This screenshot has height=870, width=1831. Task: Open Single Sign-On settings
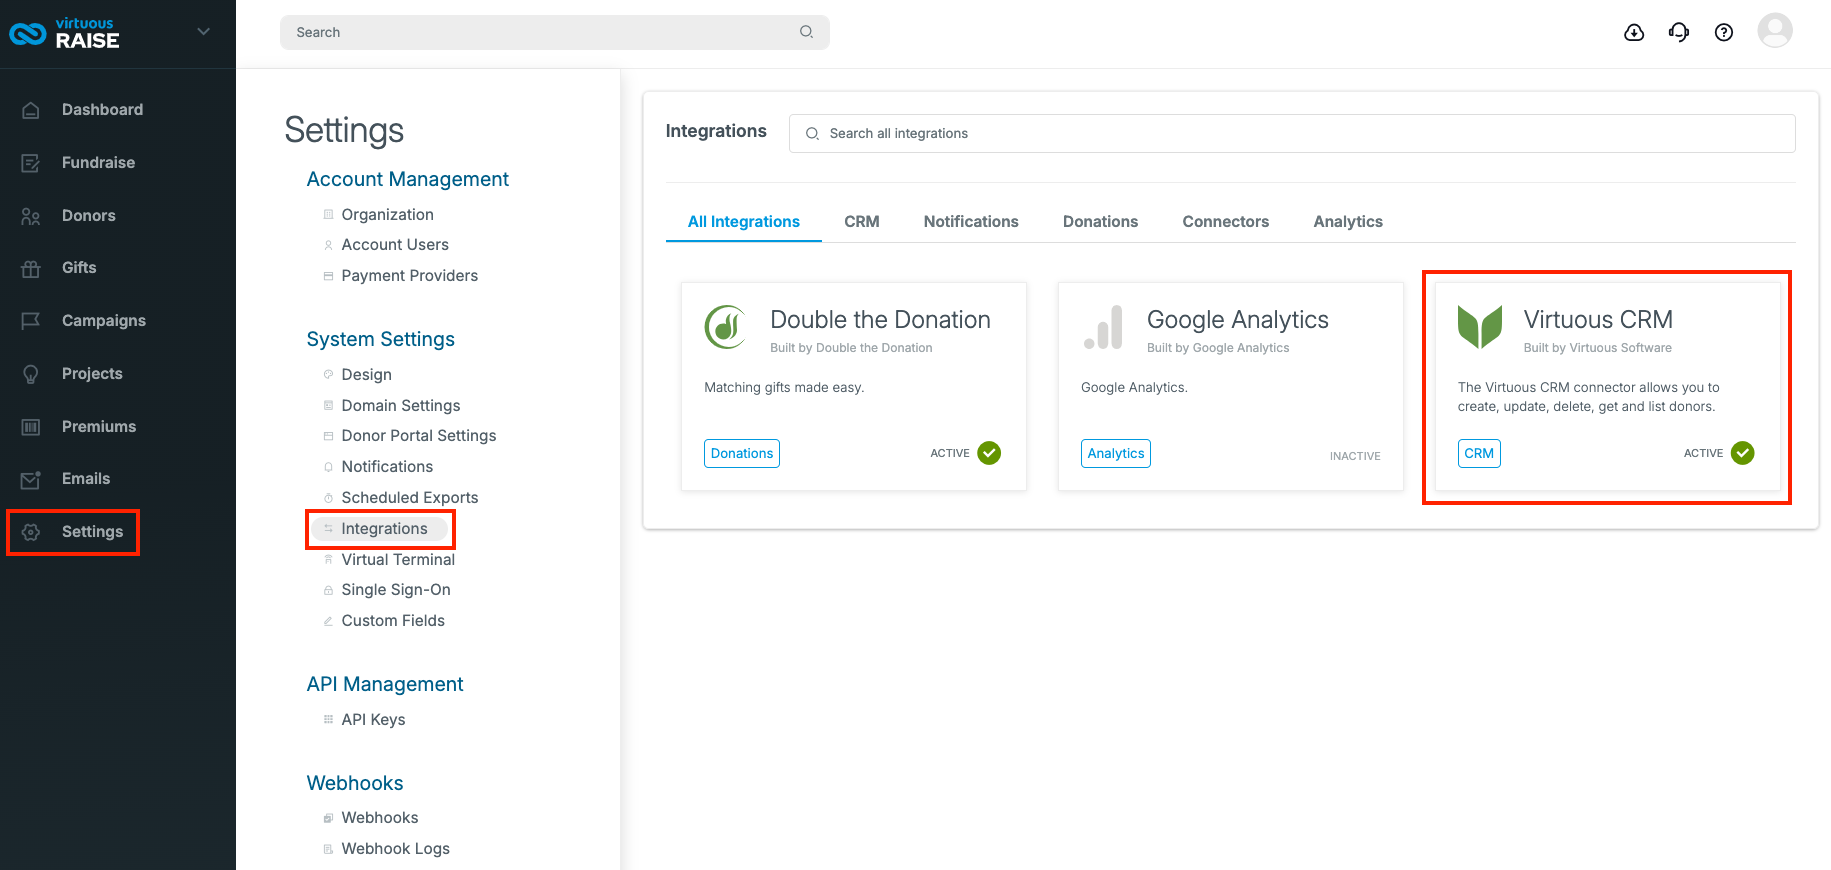[396, 590]
